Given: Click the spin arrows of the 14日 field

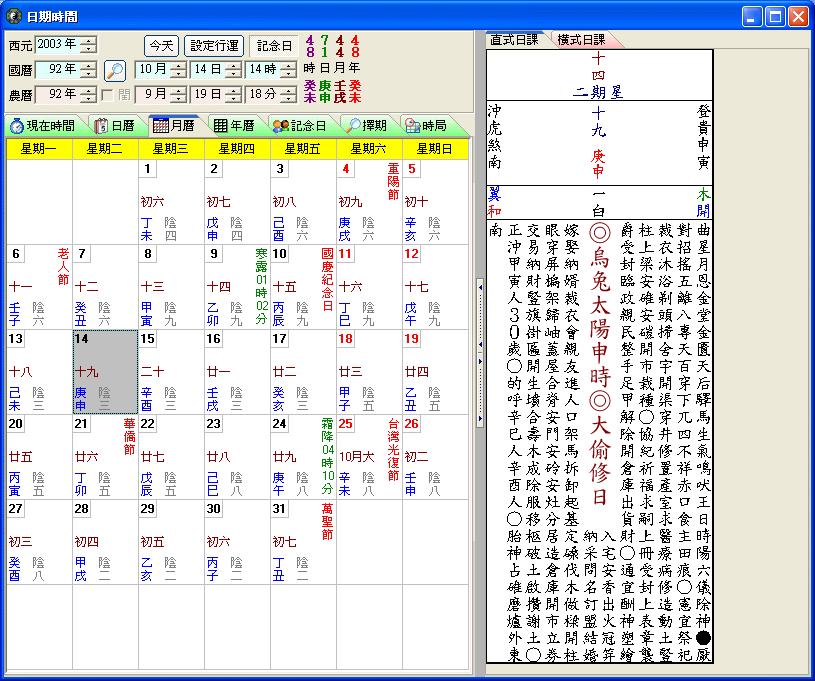Looking at the screenshot, I should pos(234,69).
